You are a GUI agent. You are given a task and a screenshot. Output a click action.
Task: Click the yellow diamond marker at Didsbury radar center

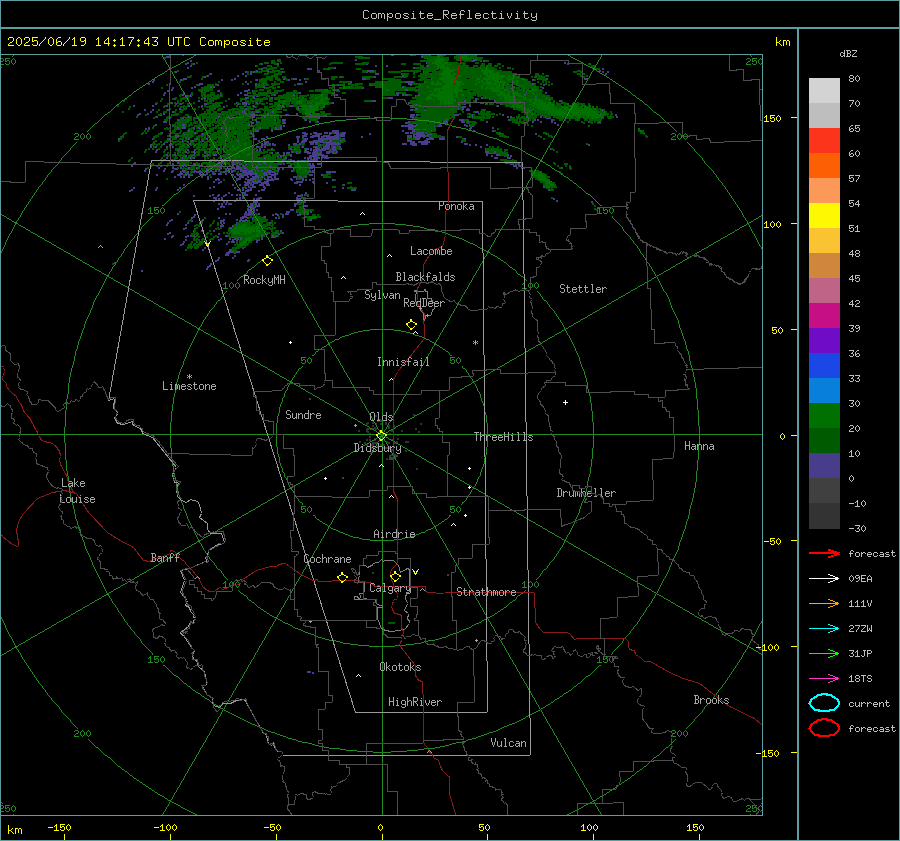pos(381,436)
